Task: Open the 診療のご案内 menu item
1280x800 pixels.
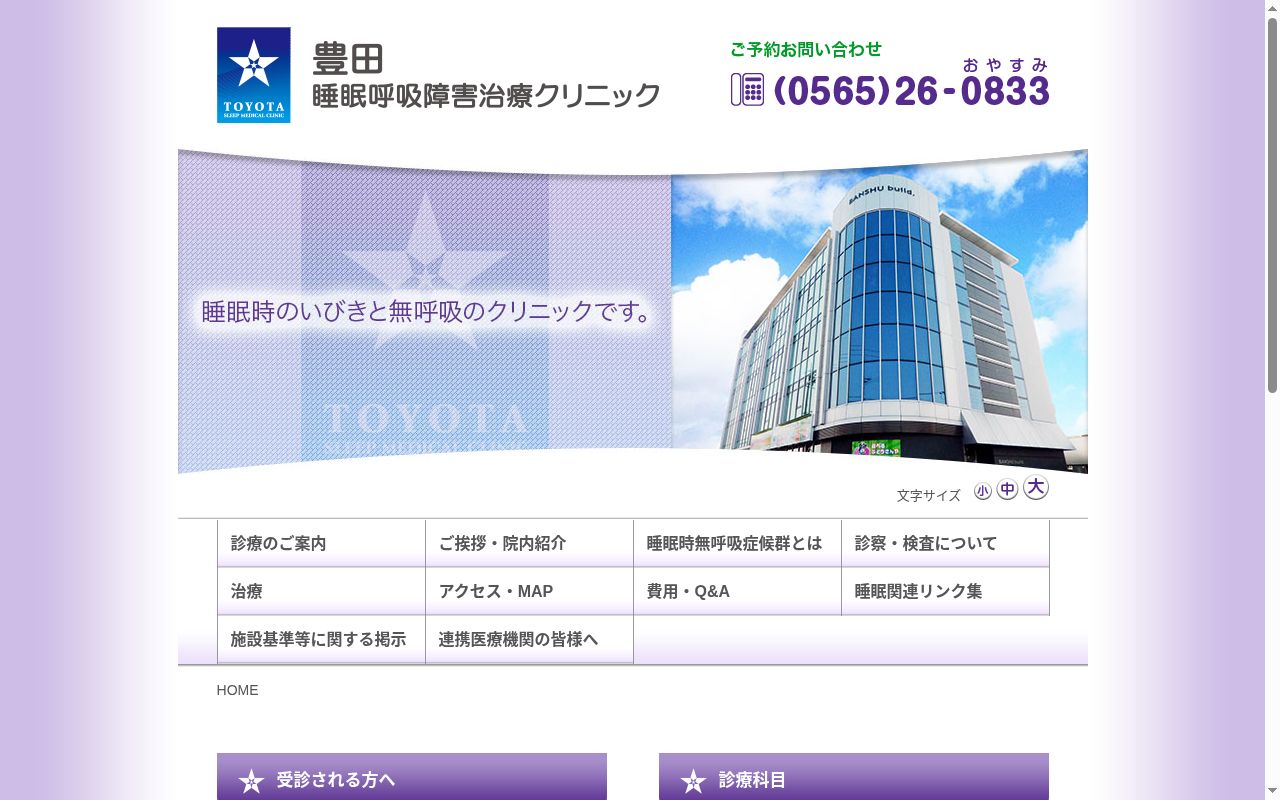Action: pyautogui.click(x=321, y=543)
